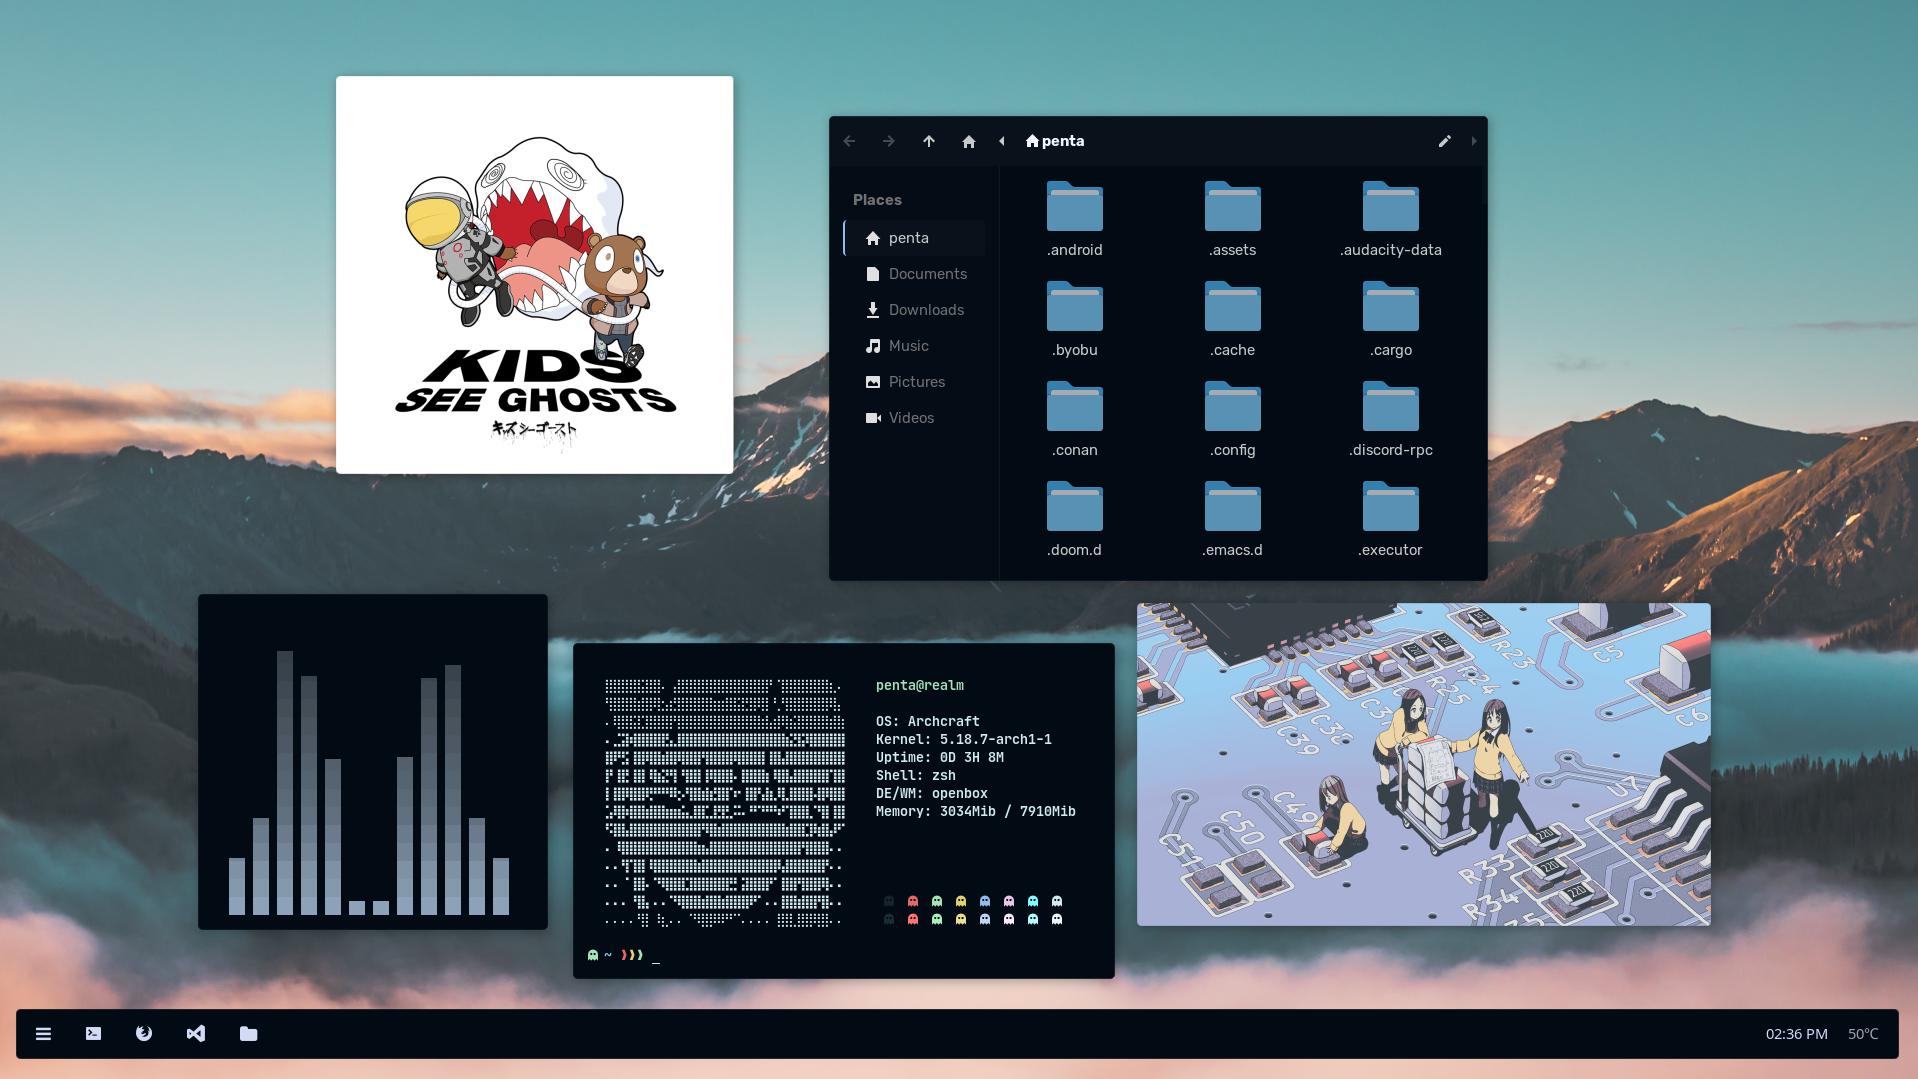Go up to the parent directory
Image resolution: width=1918 pixels, height=1079 pixels.
pos(929,141)
